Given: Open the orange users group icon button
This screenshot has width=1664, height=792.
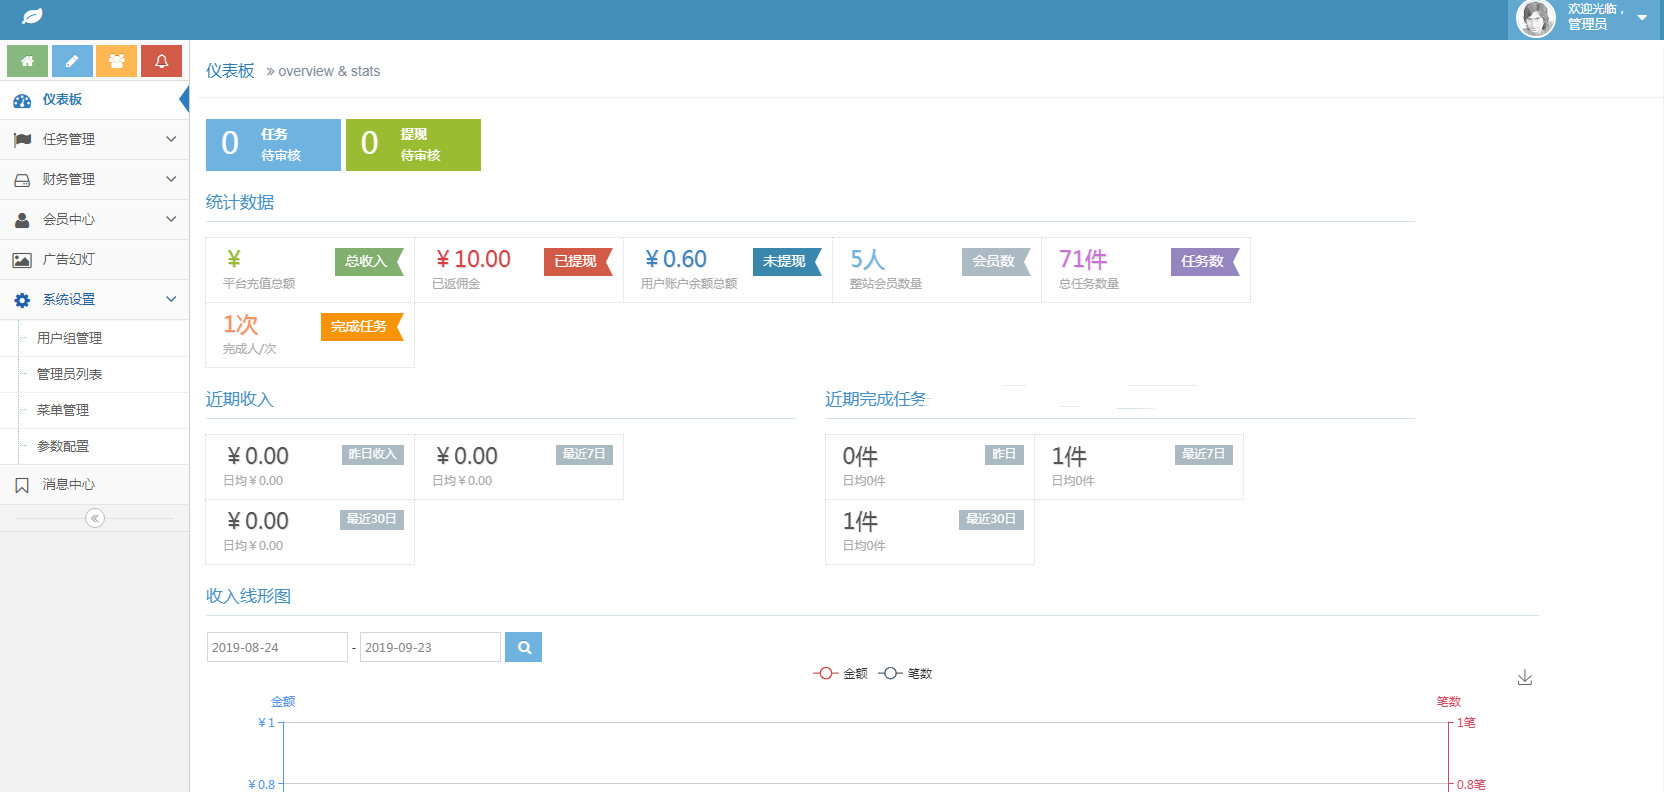Looking at the screenshot, I should 117,61.
